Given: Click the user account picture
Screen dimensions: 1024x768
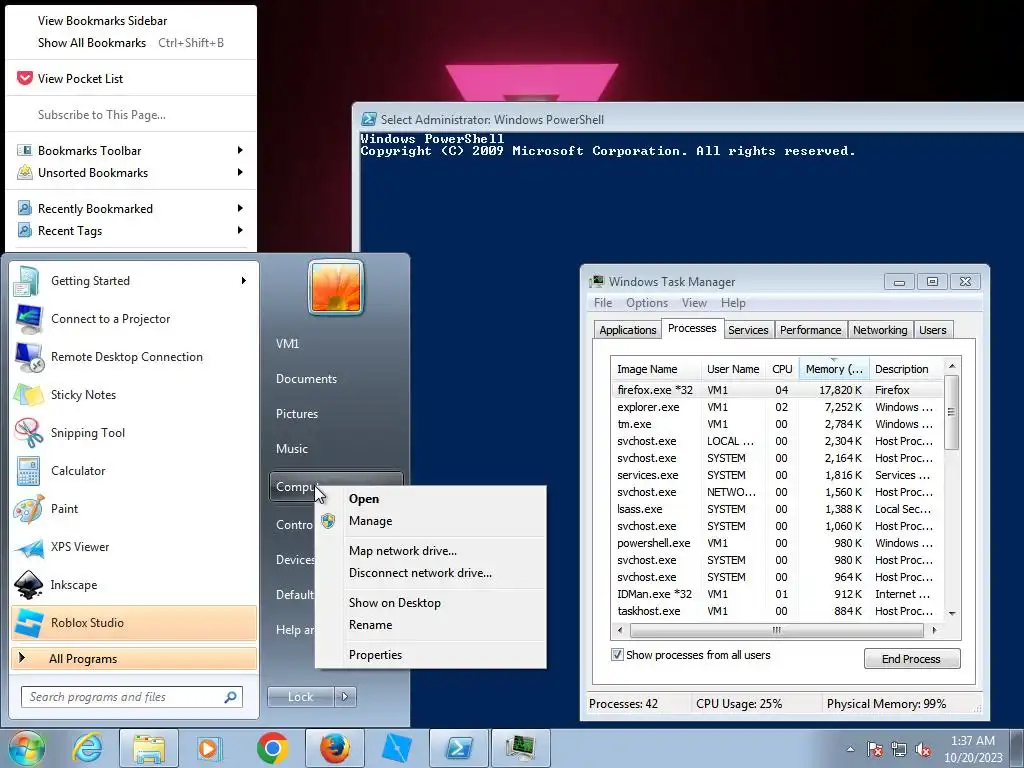Looking at the screenshot, I should [336, 287].
